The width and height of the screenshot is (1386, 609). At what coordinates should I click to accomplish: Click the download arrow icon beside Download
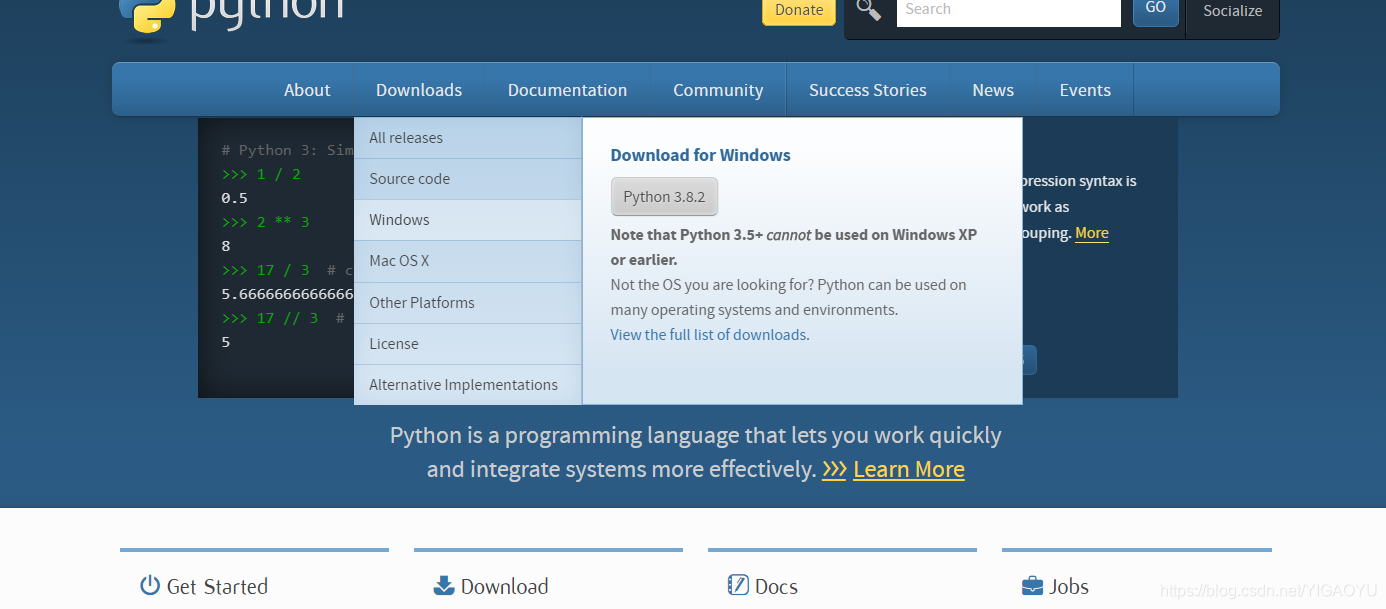[444, 586]
